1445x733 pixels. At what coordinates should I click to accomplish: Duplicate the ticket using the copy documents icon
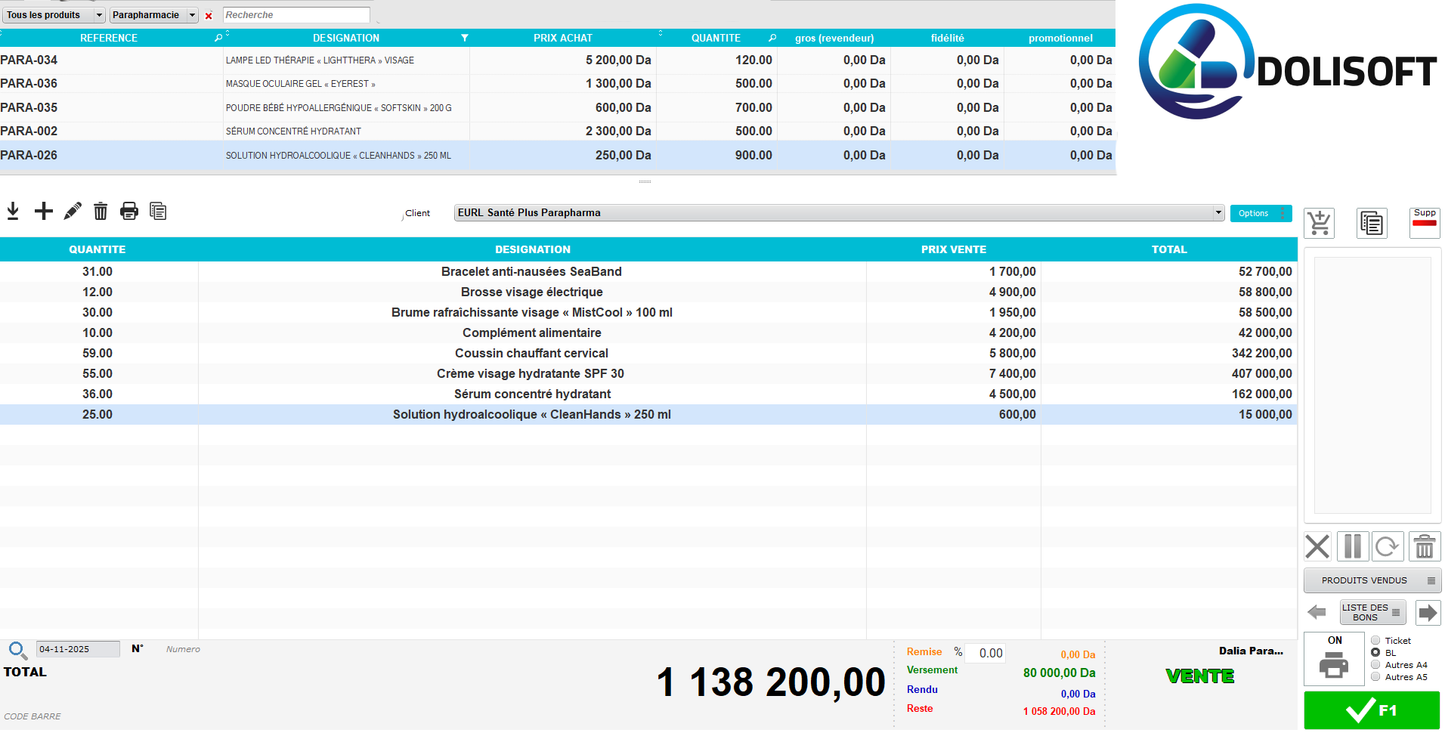[x=157, y=211]
